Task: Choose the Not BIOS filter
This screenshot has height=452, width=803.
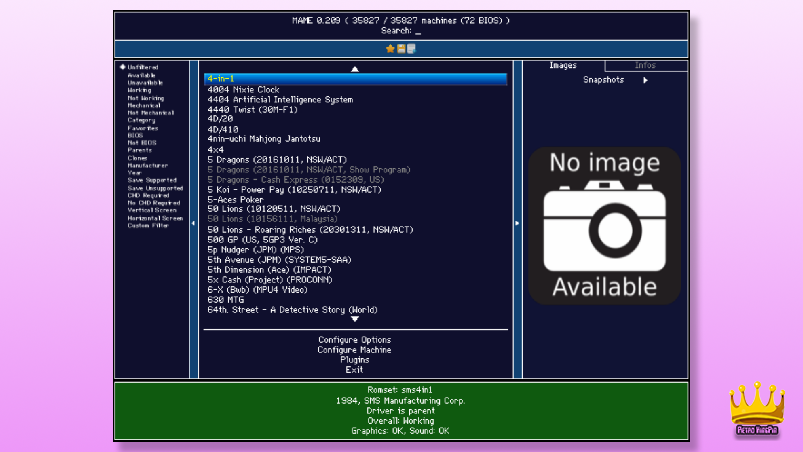Action: coord(142,143)
